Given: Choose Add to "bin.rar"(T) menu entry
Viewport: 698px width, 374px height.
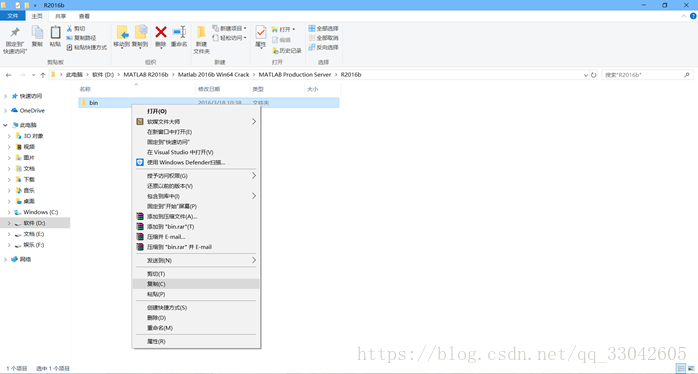Looking at the screenshot, I should pos(196,227).
